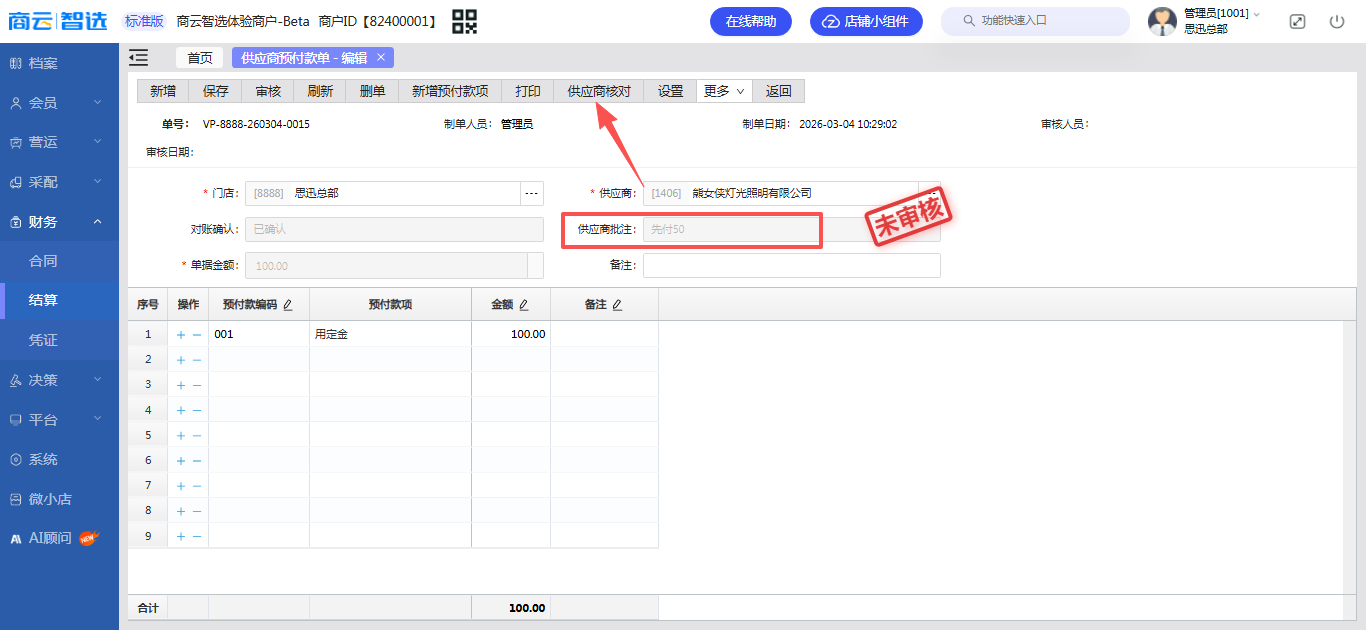Collapse the sidebar with the menu toggle icon

(x=139, y=58)
